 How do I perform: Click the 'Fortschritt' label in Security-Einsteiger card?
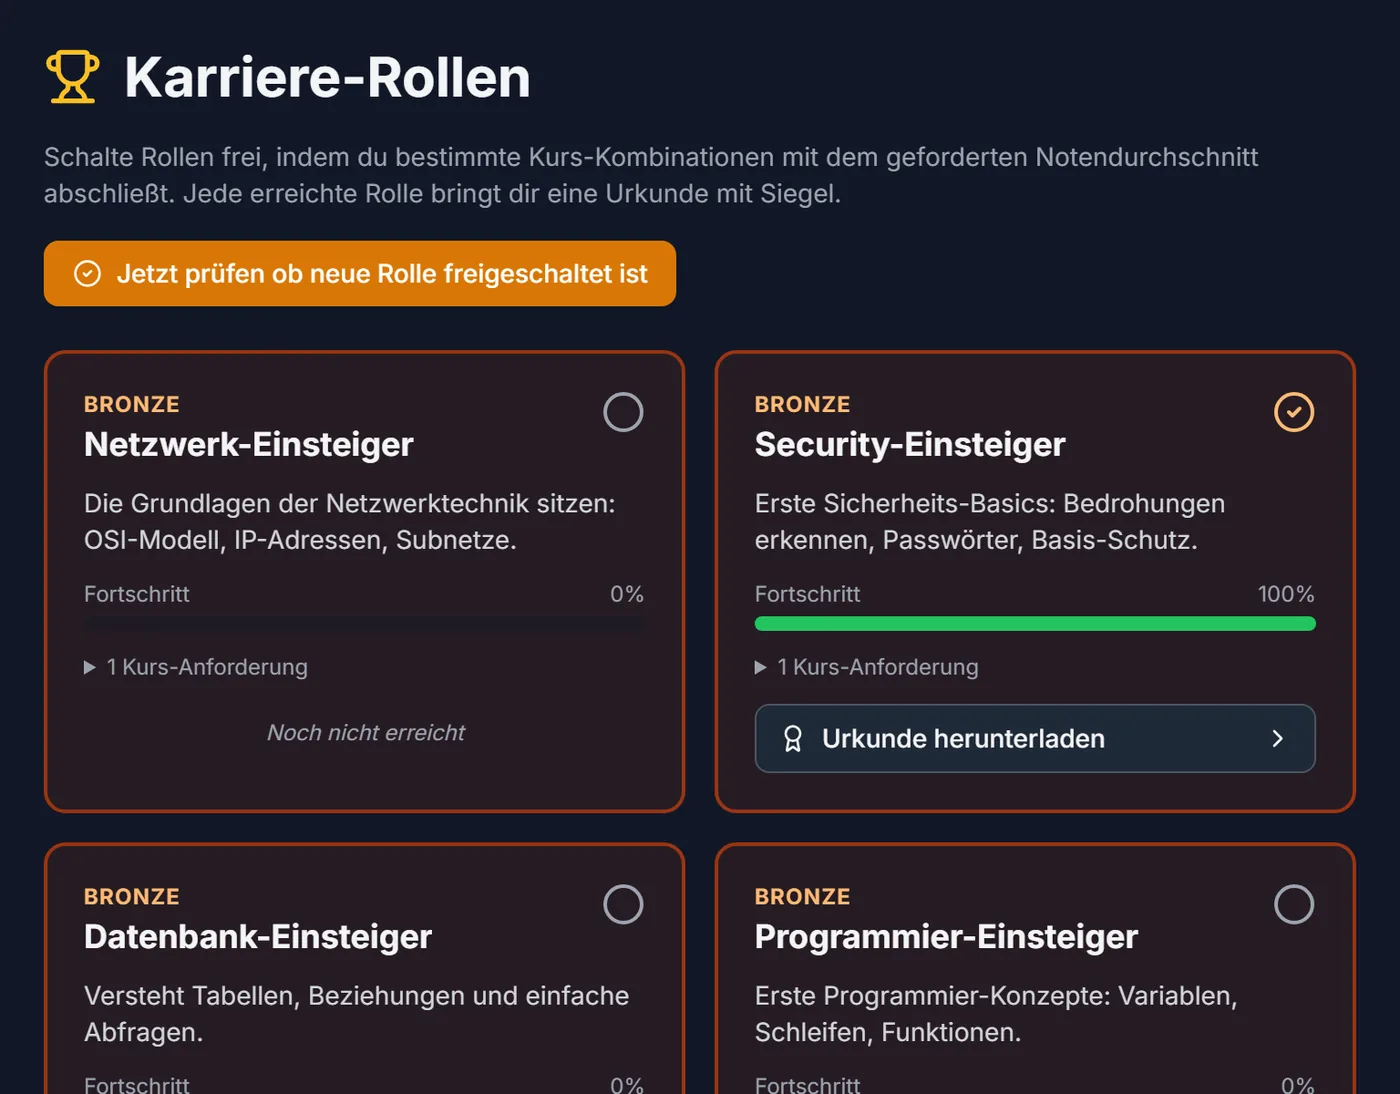(x=808, y=594)
